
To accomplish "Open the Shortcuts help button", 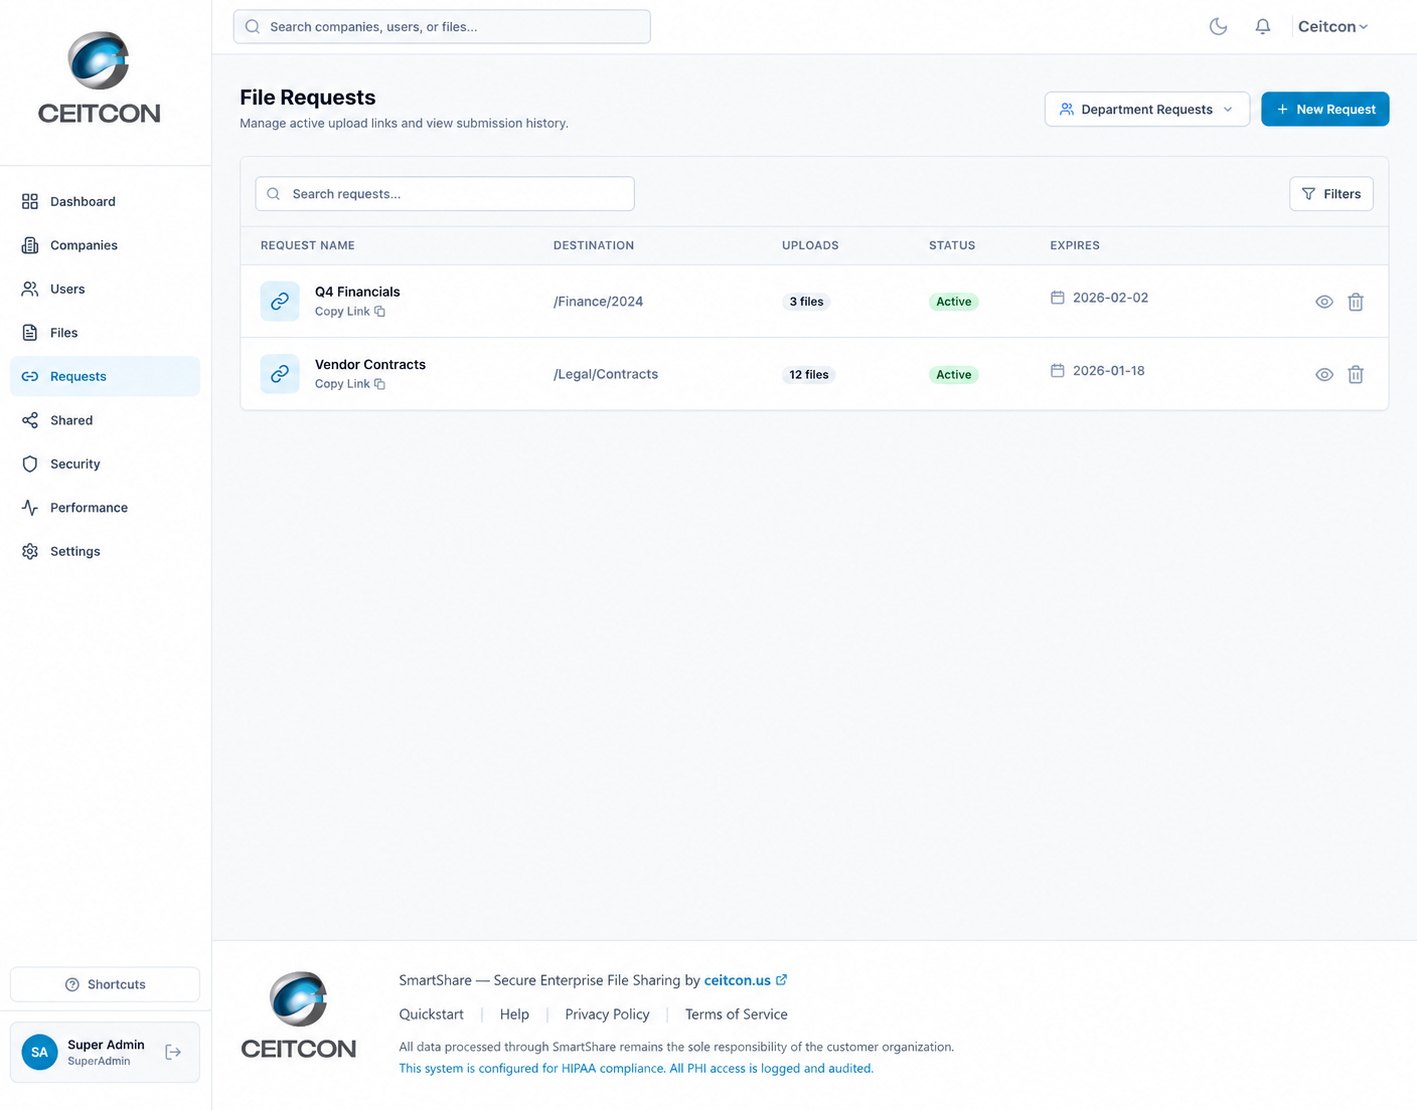I will pyautogui.click(x=105, y=985).
